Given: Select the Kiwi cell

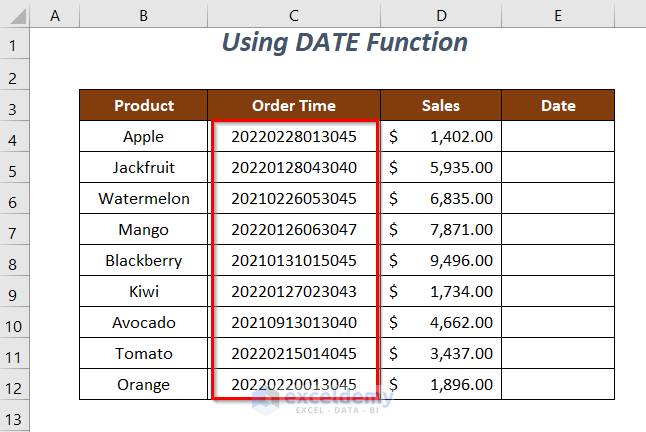Looking at the screenshot, I should coord(144,292).
